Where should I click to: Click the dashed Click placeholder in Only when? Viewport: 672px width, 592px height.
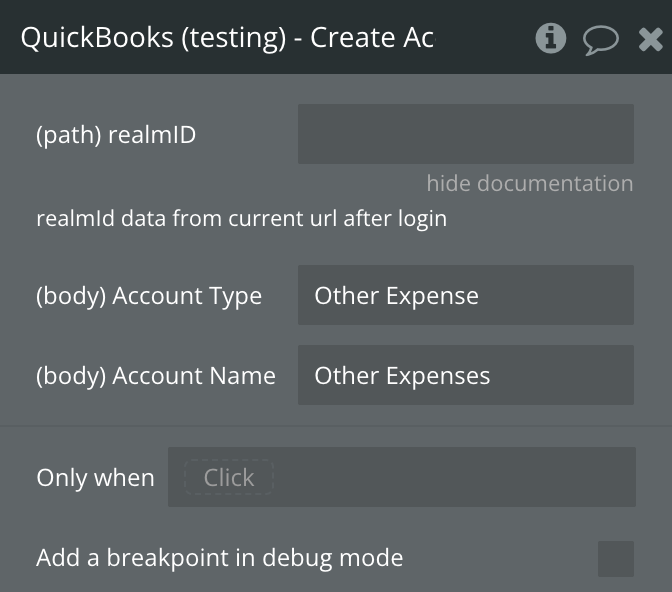[x=228, y=478]
